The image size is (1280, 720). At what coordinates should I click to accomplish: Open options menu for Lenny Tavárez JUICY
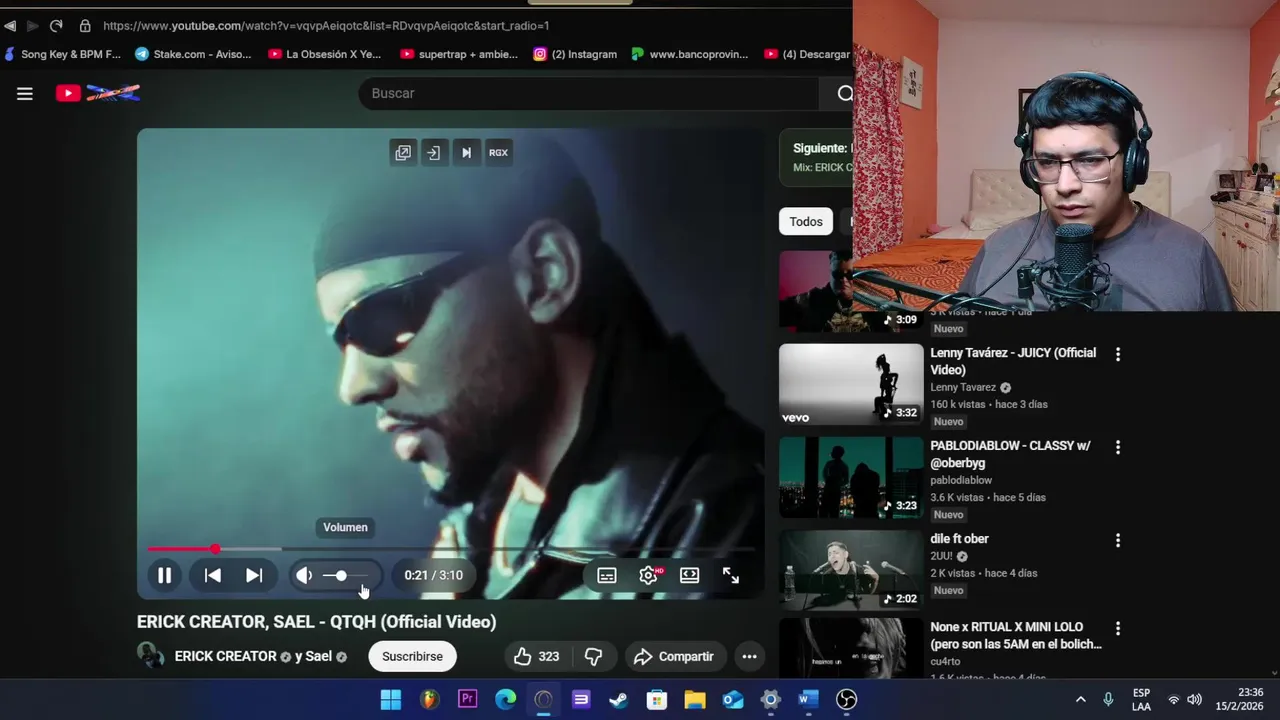click(1118, 354)
